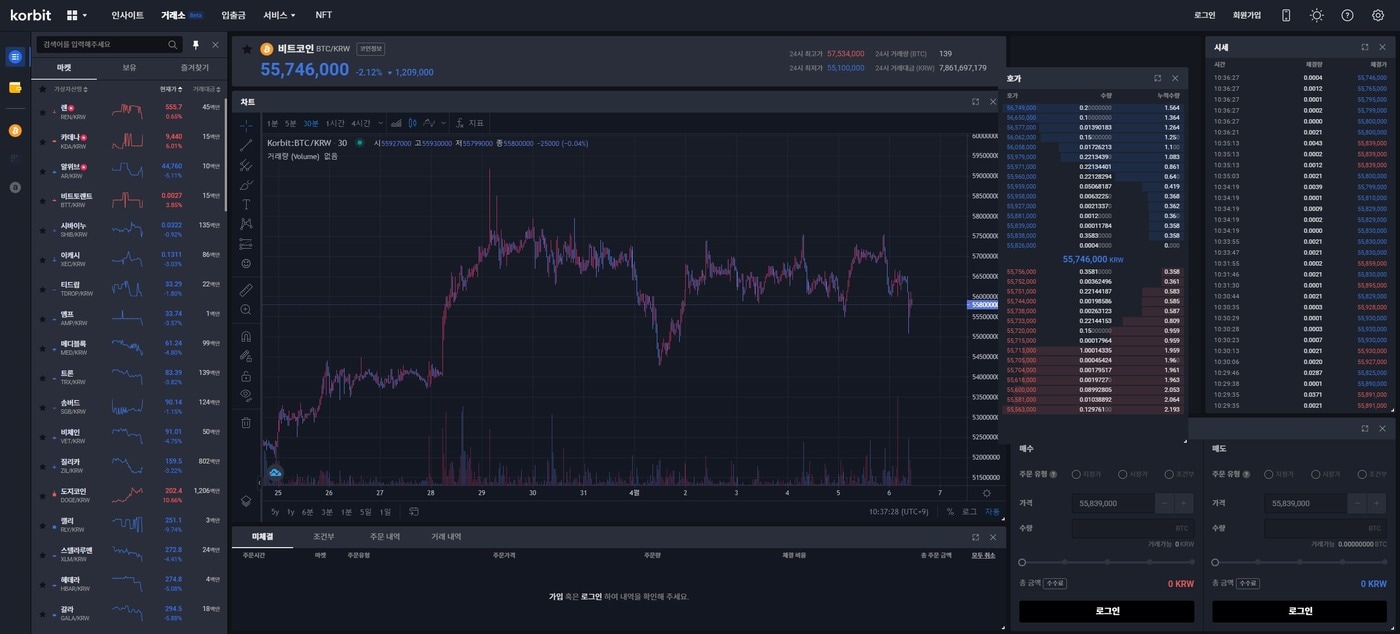Switch theme with the sun icon
The height and width of the screenshot is (634, 1400).
(x=1317, y=15)
